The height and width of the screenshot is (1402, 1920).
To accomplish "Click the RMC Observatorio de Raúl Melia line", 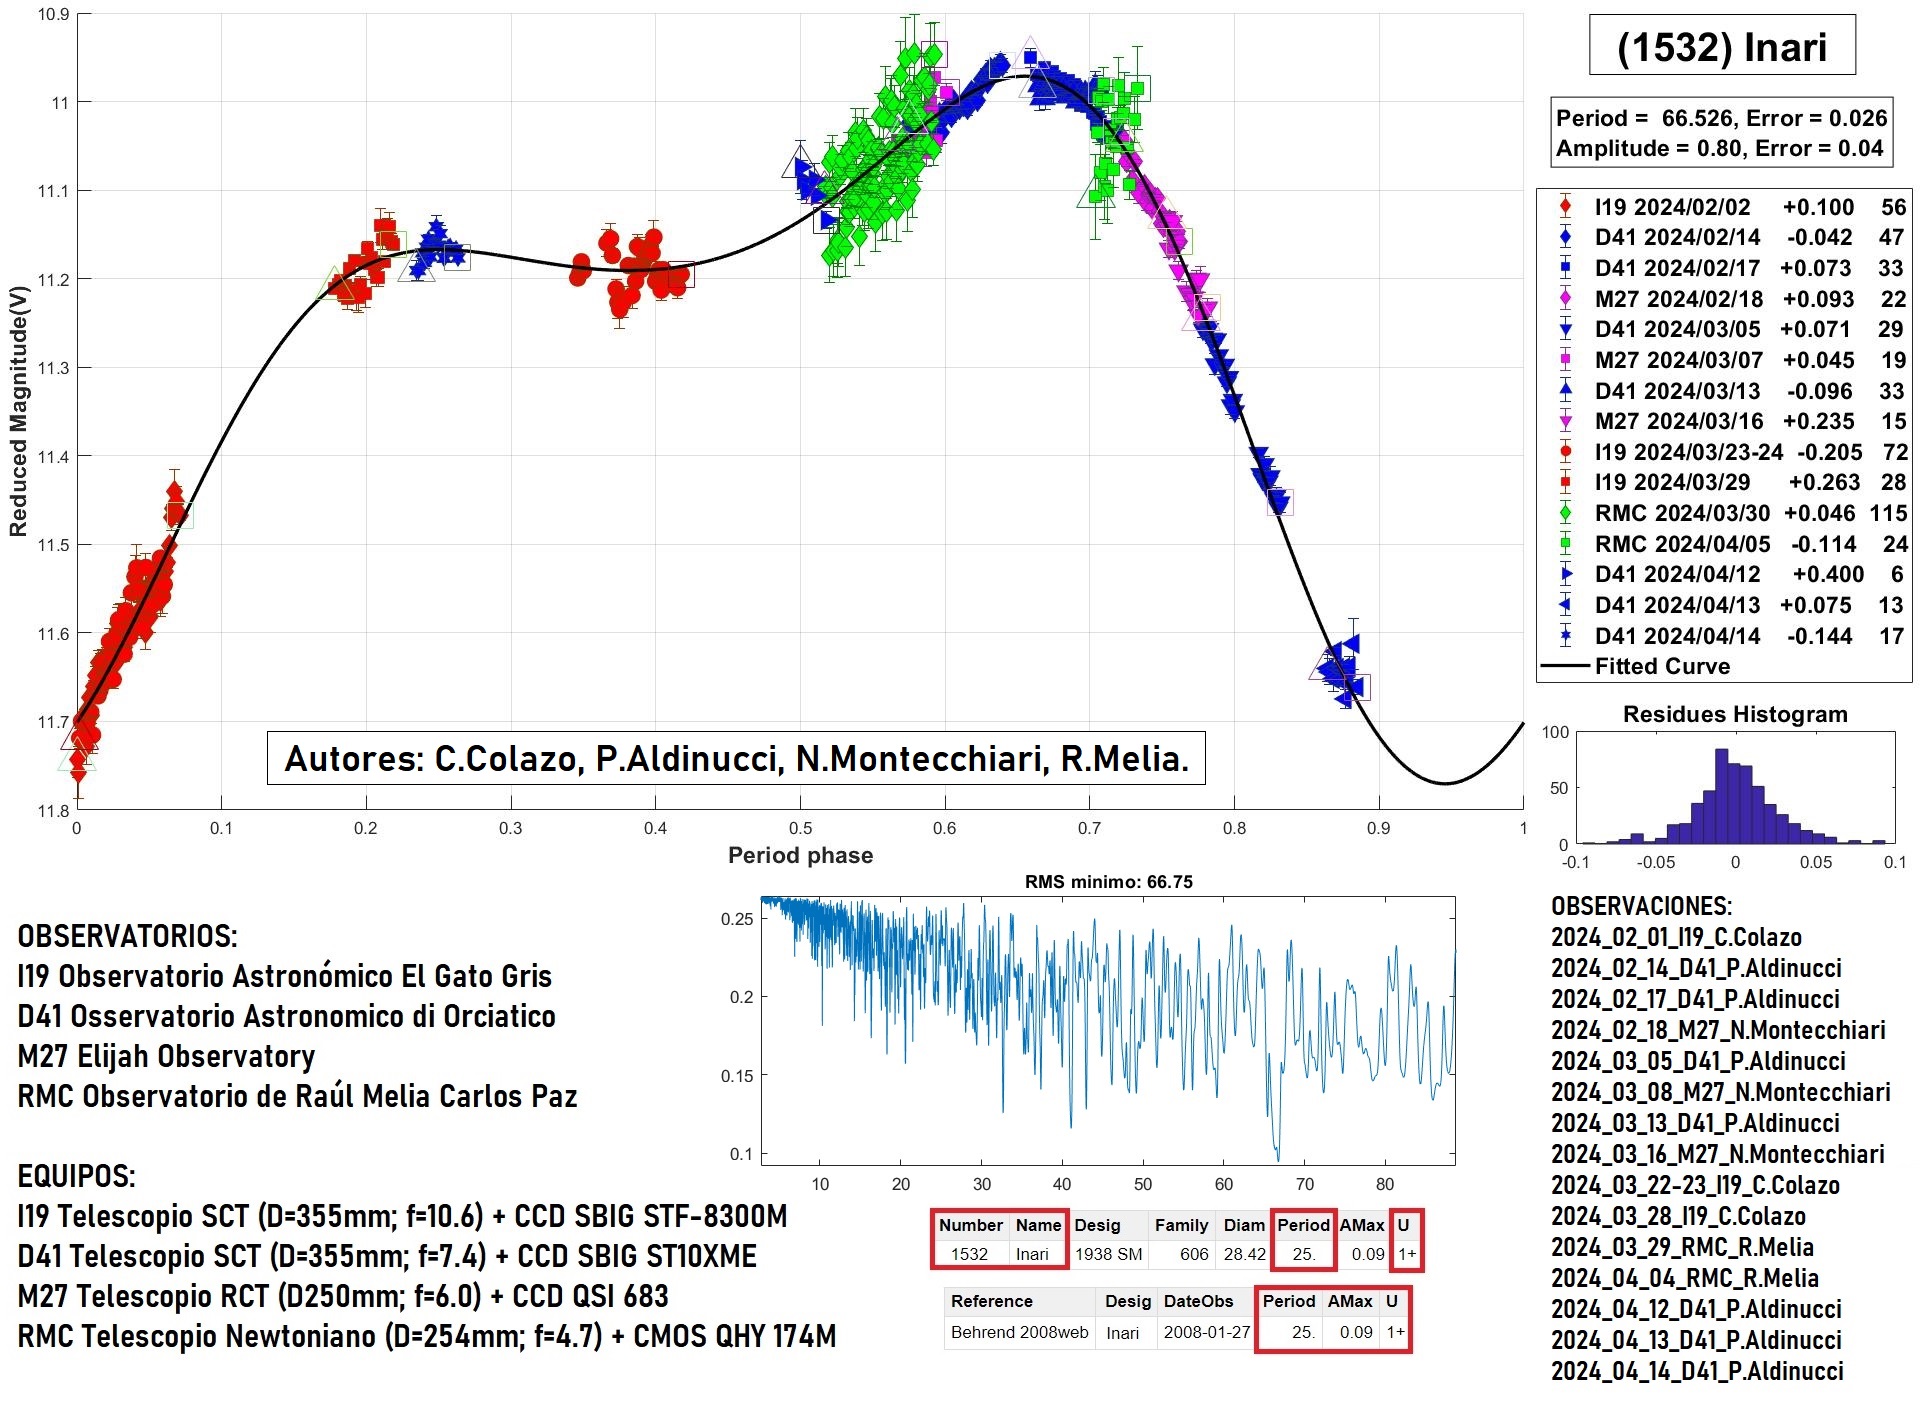I will pyautogui.click(x=297, y=1096).
